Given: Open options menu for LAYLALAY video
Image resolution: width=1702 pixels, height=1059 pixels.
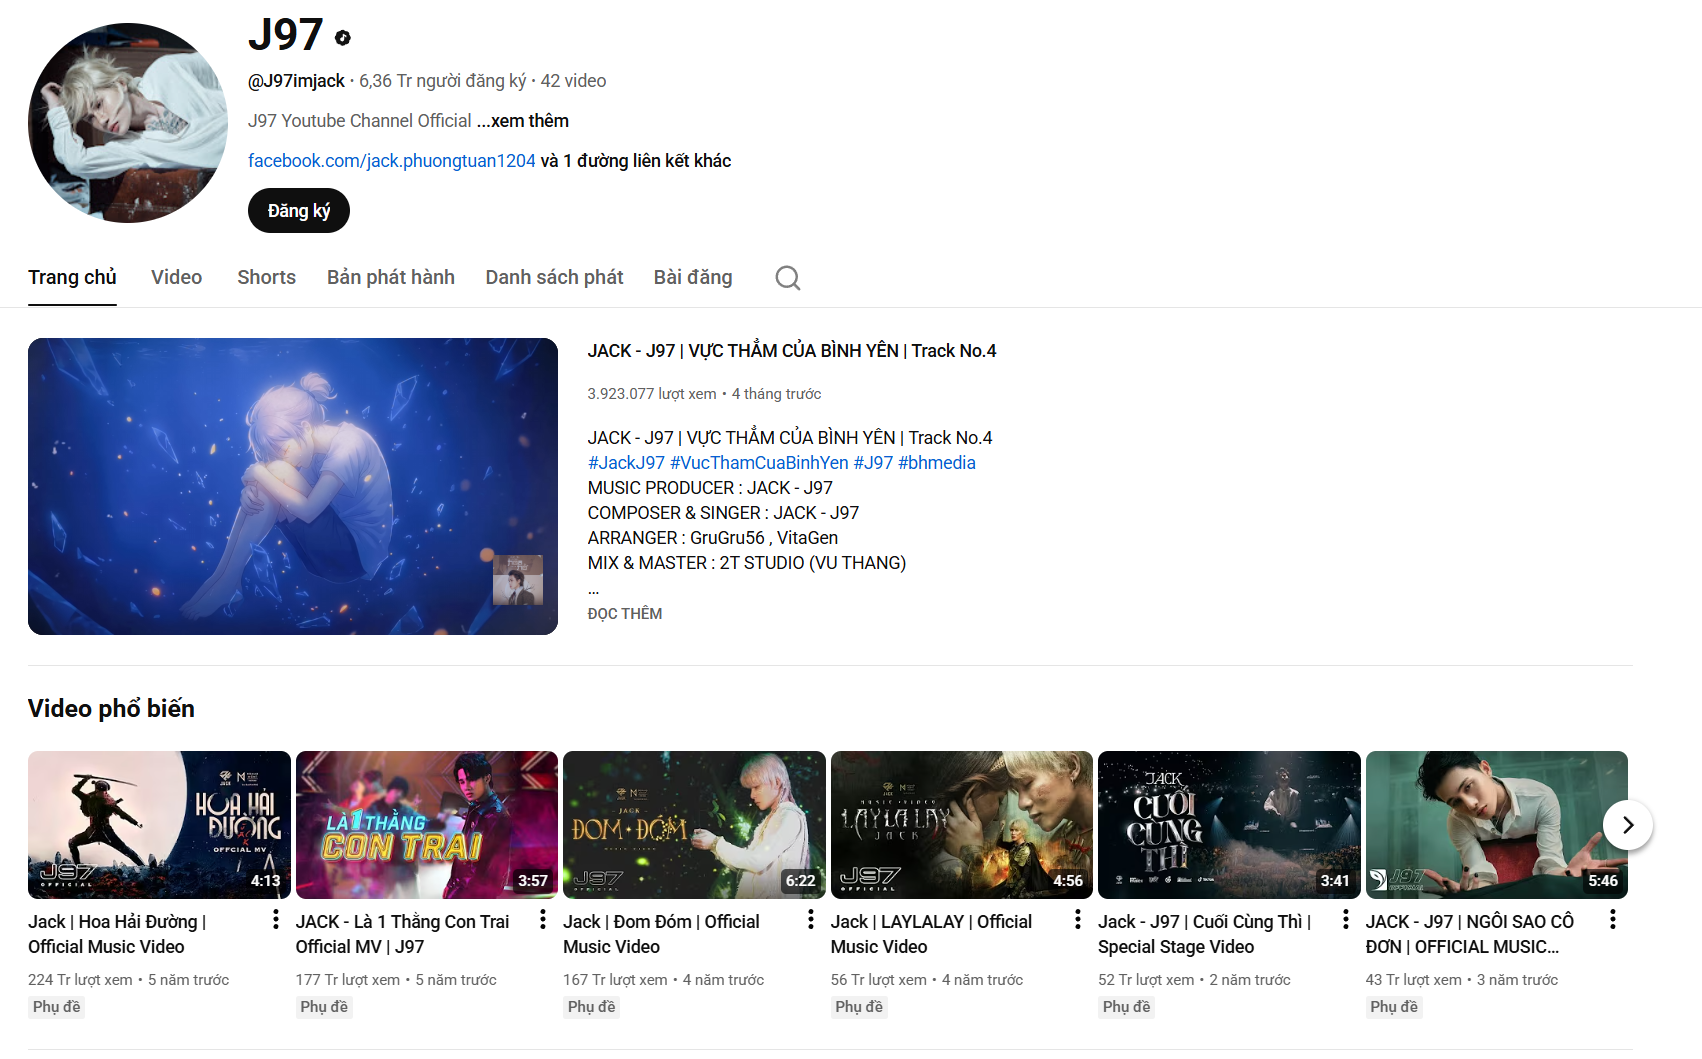Looking at the screenshot, I should tap(1078, 919).
